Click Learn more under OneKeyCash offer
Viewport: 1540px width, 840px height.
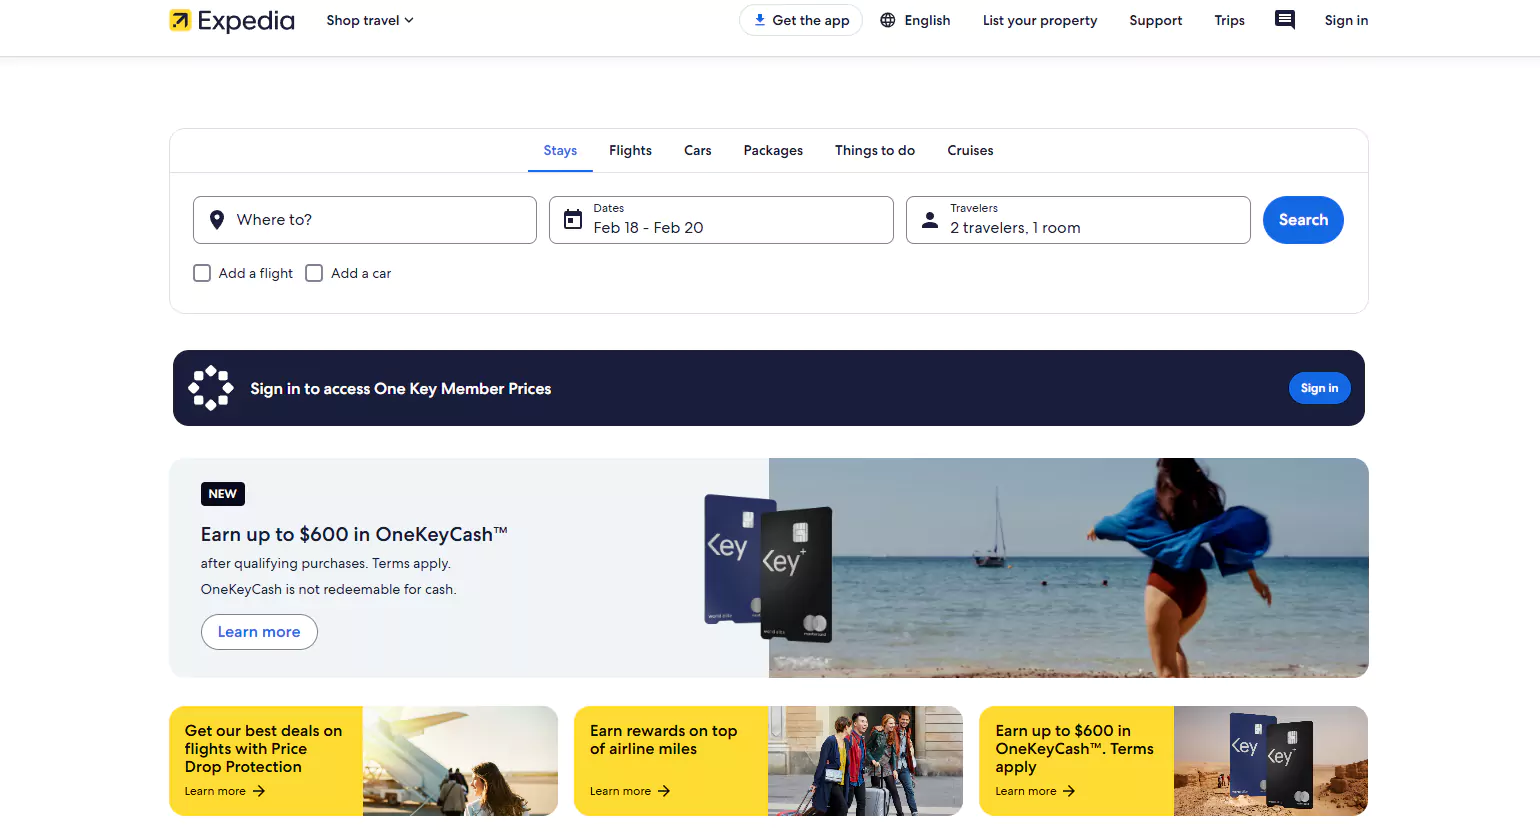pyautogui.click(x=259, y=632)
